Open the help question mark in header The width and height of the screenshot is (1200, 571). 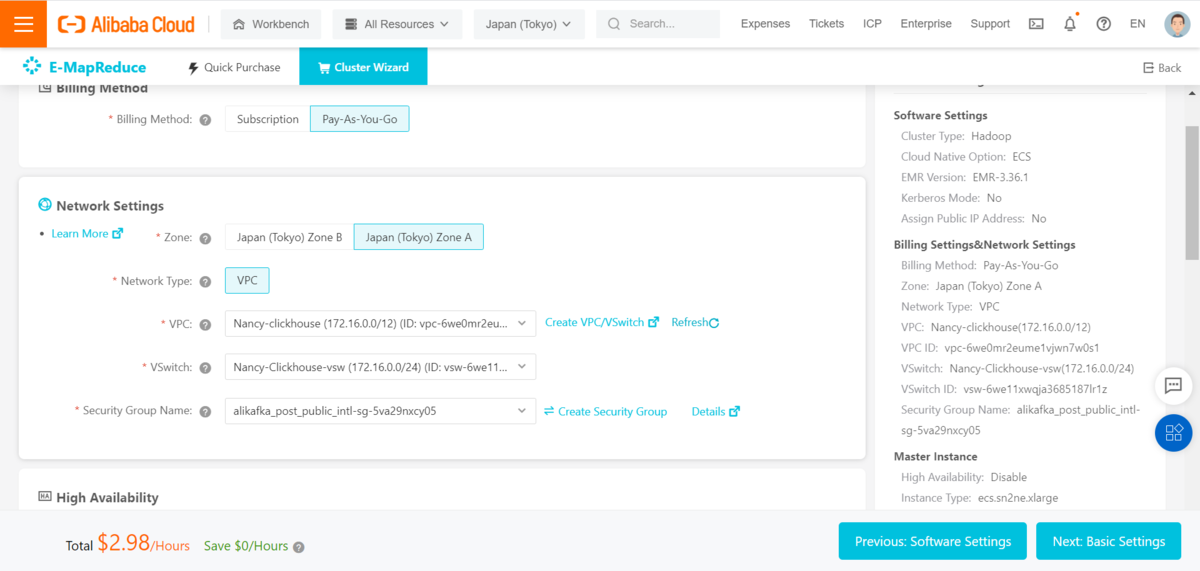tap(1104, 24)
